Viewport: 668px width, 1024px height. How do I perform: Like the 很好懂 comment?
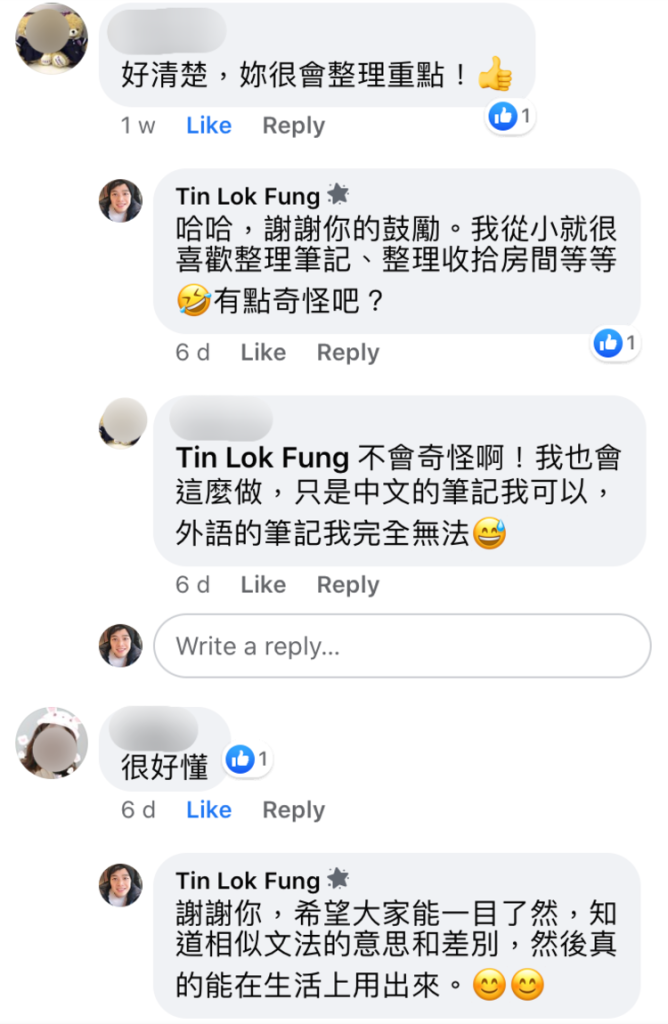coord(208,810)
